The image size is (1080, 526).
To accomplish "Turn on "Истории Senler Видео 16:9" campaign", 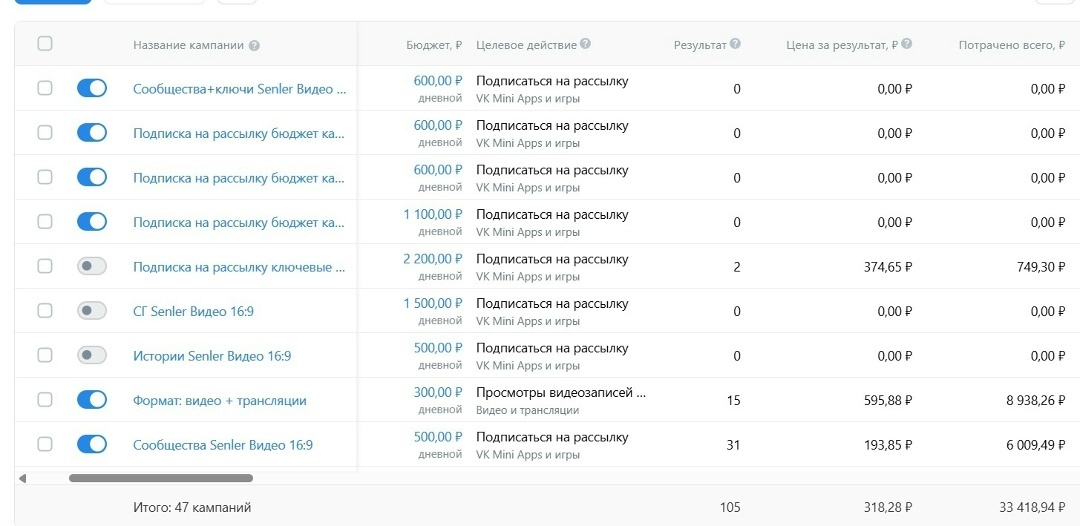I will tap(92, 355).
